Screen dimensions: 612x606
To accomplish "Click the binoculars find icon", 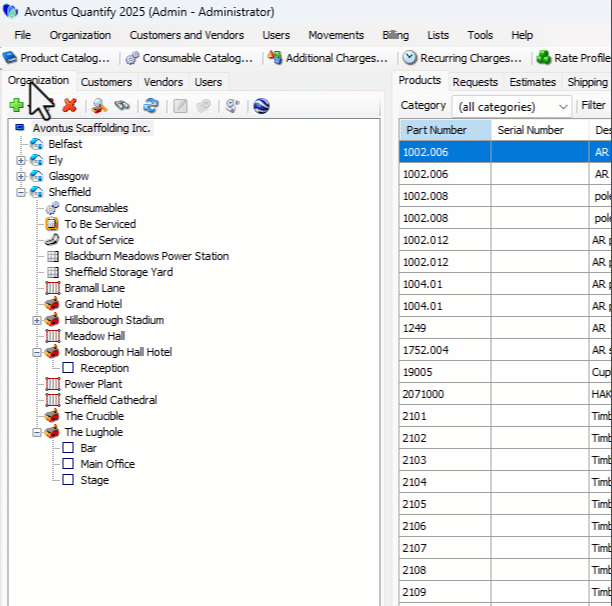I will (x=122, y=105).
